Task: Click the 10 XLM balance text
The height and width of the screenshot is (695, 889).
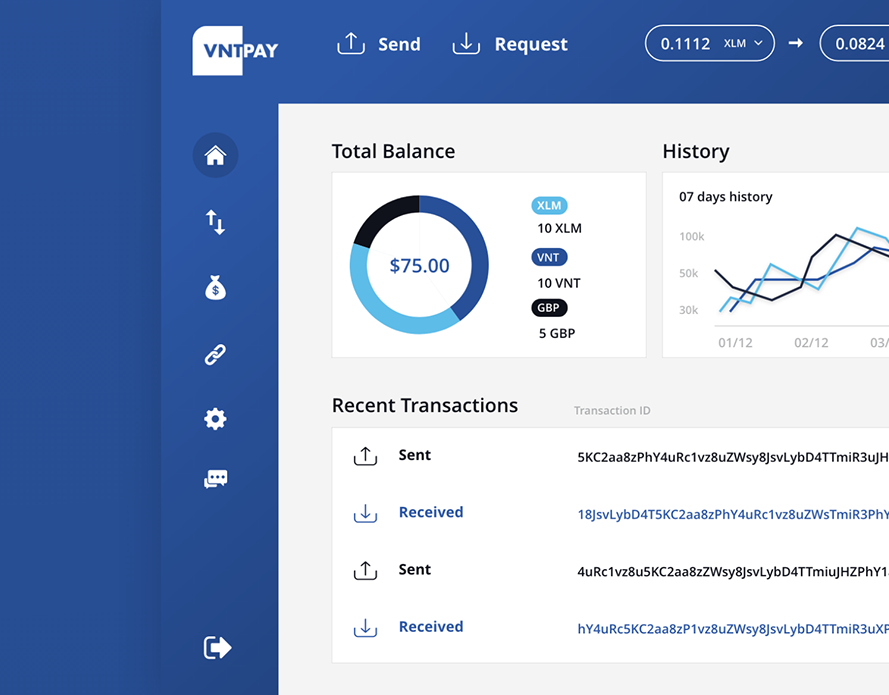Action: [560, 228]
